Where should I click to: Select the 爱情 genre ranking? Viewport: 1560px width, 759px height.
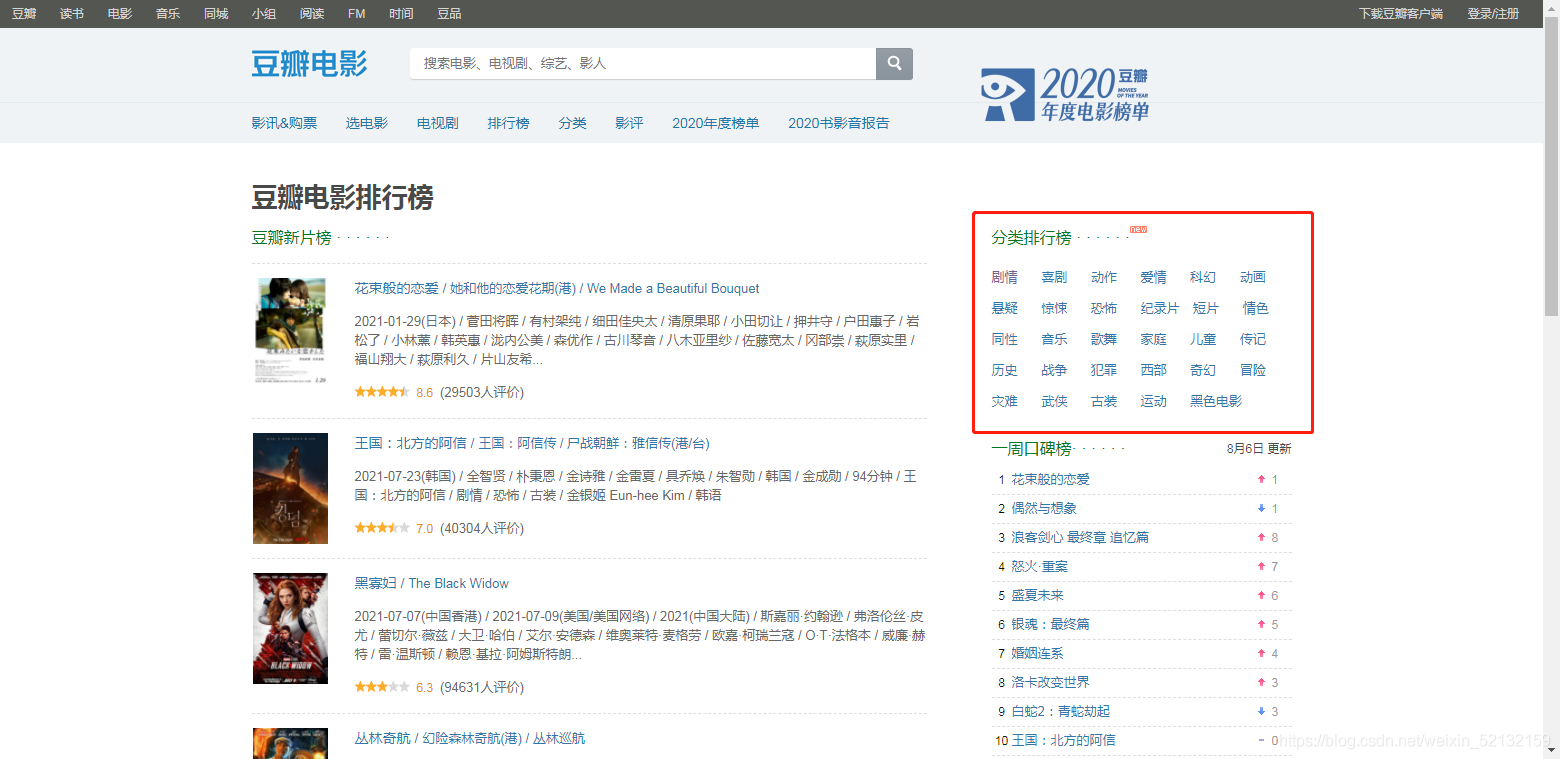pyautogui.click(x=1153, y=277)
